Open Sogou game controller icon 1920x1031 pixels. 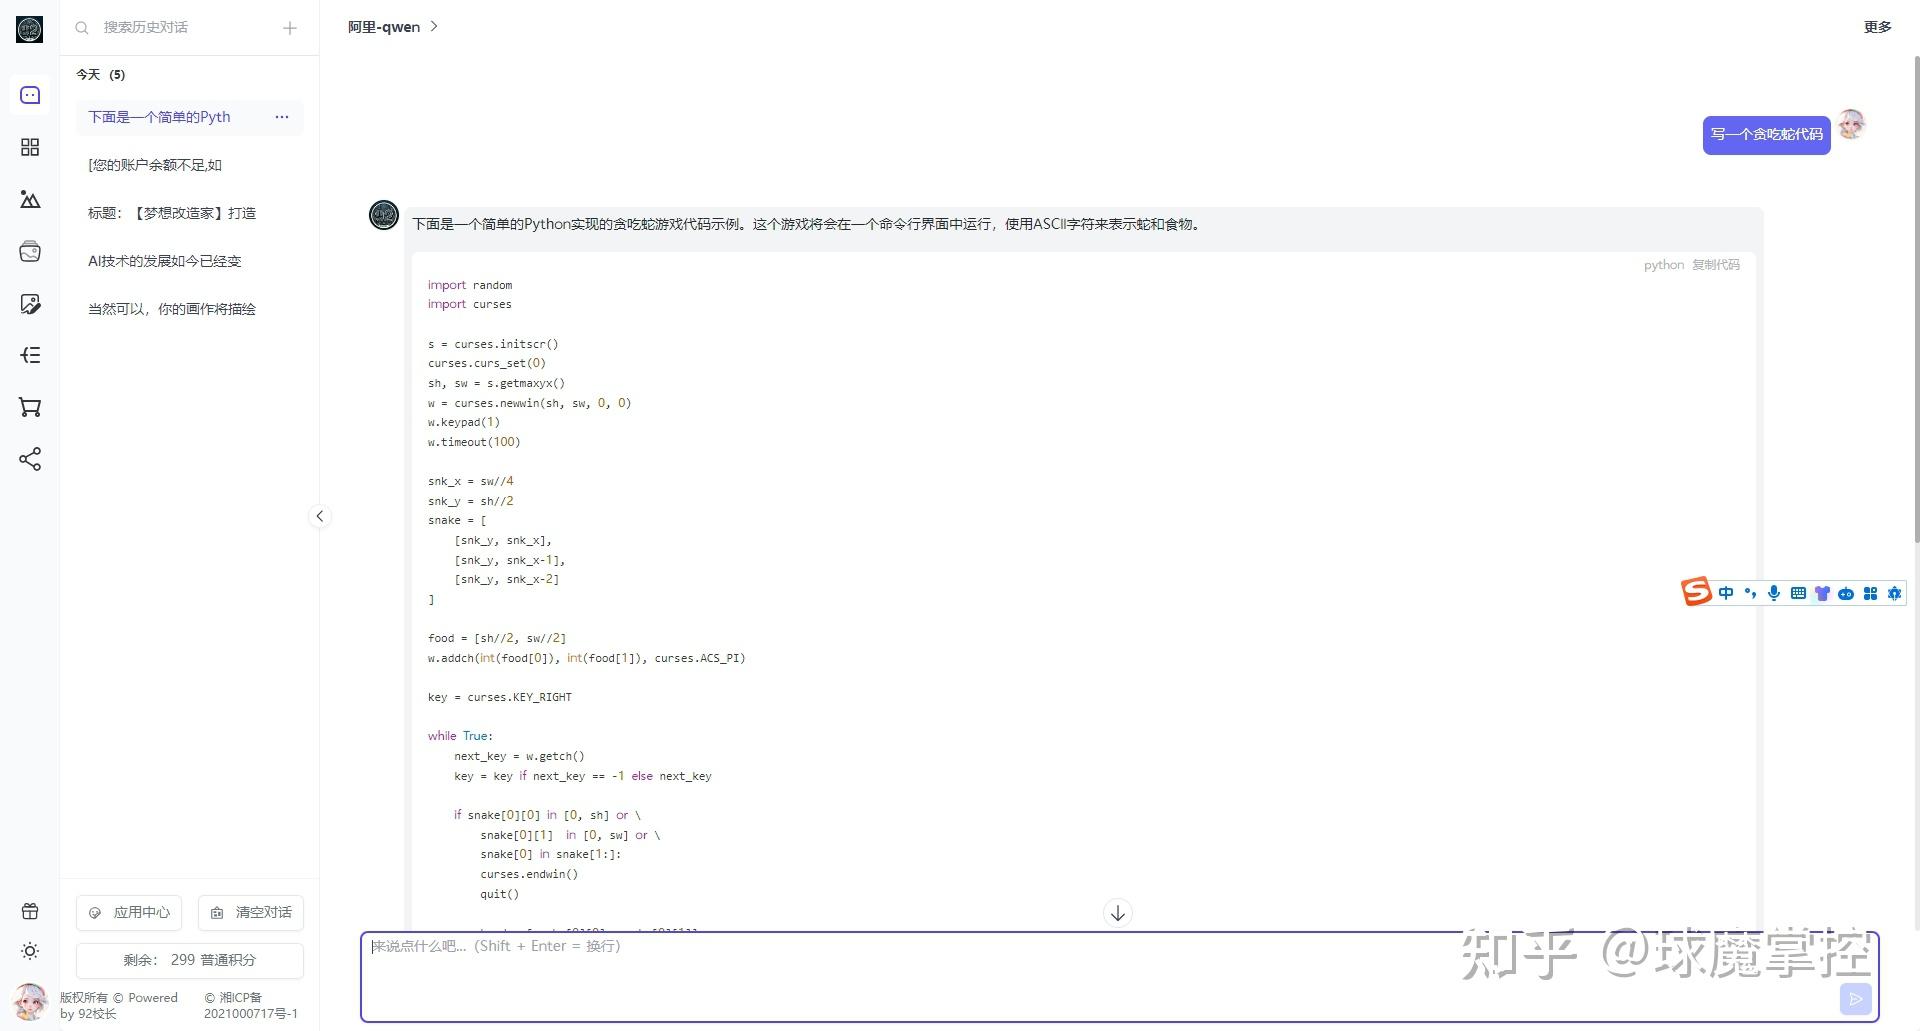click(1846, 593)
